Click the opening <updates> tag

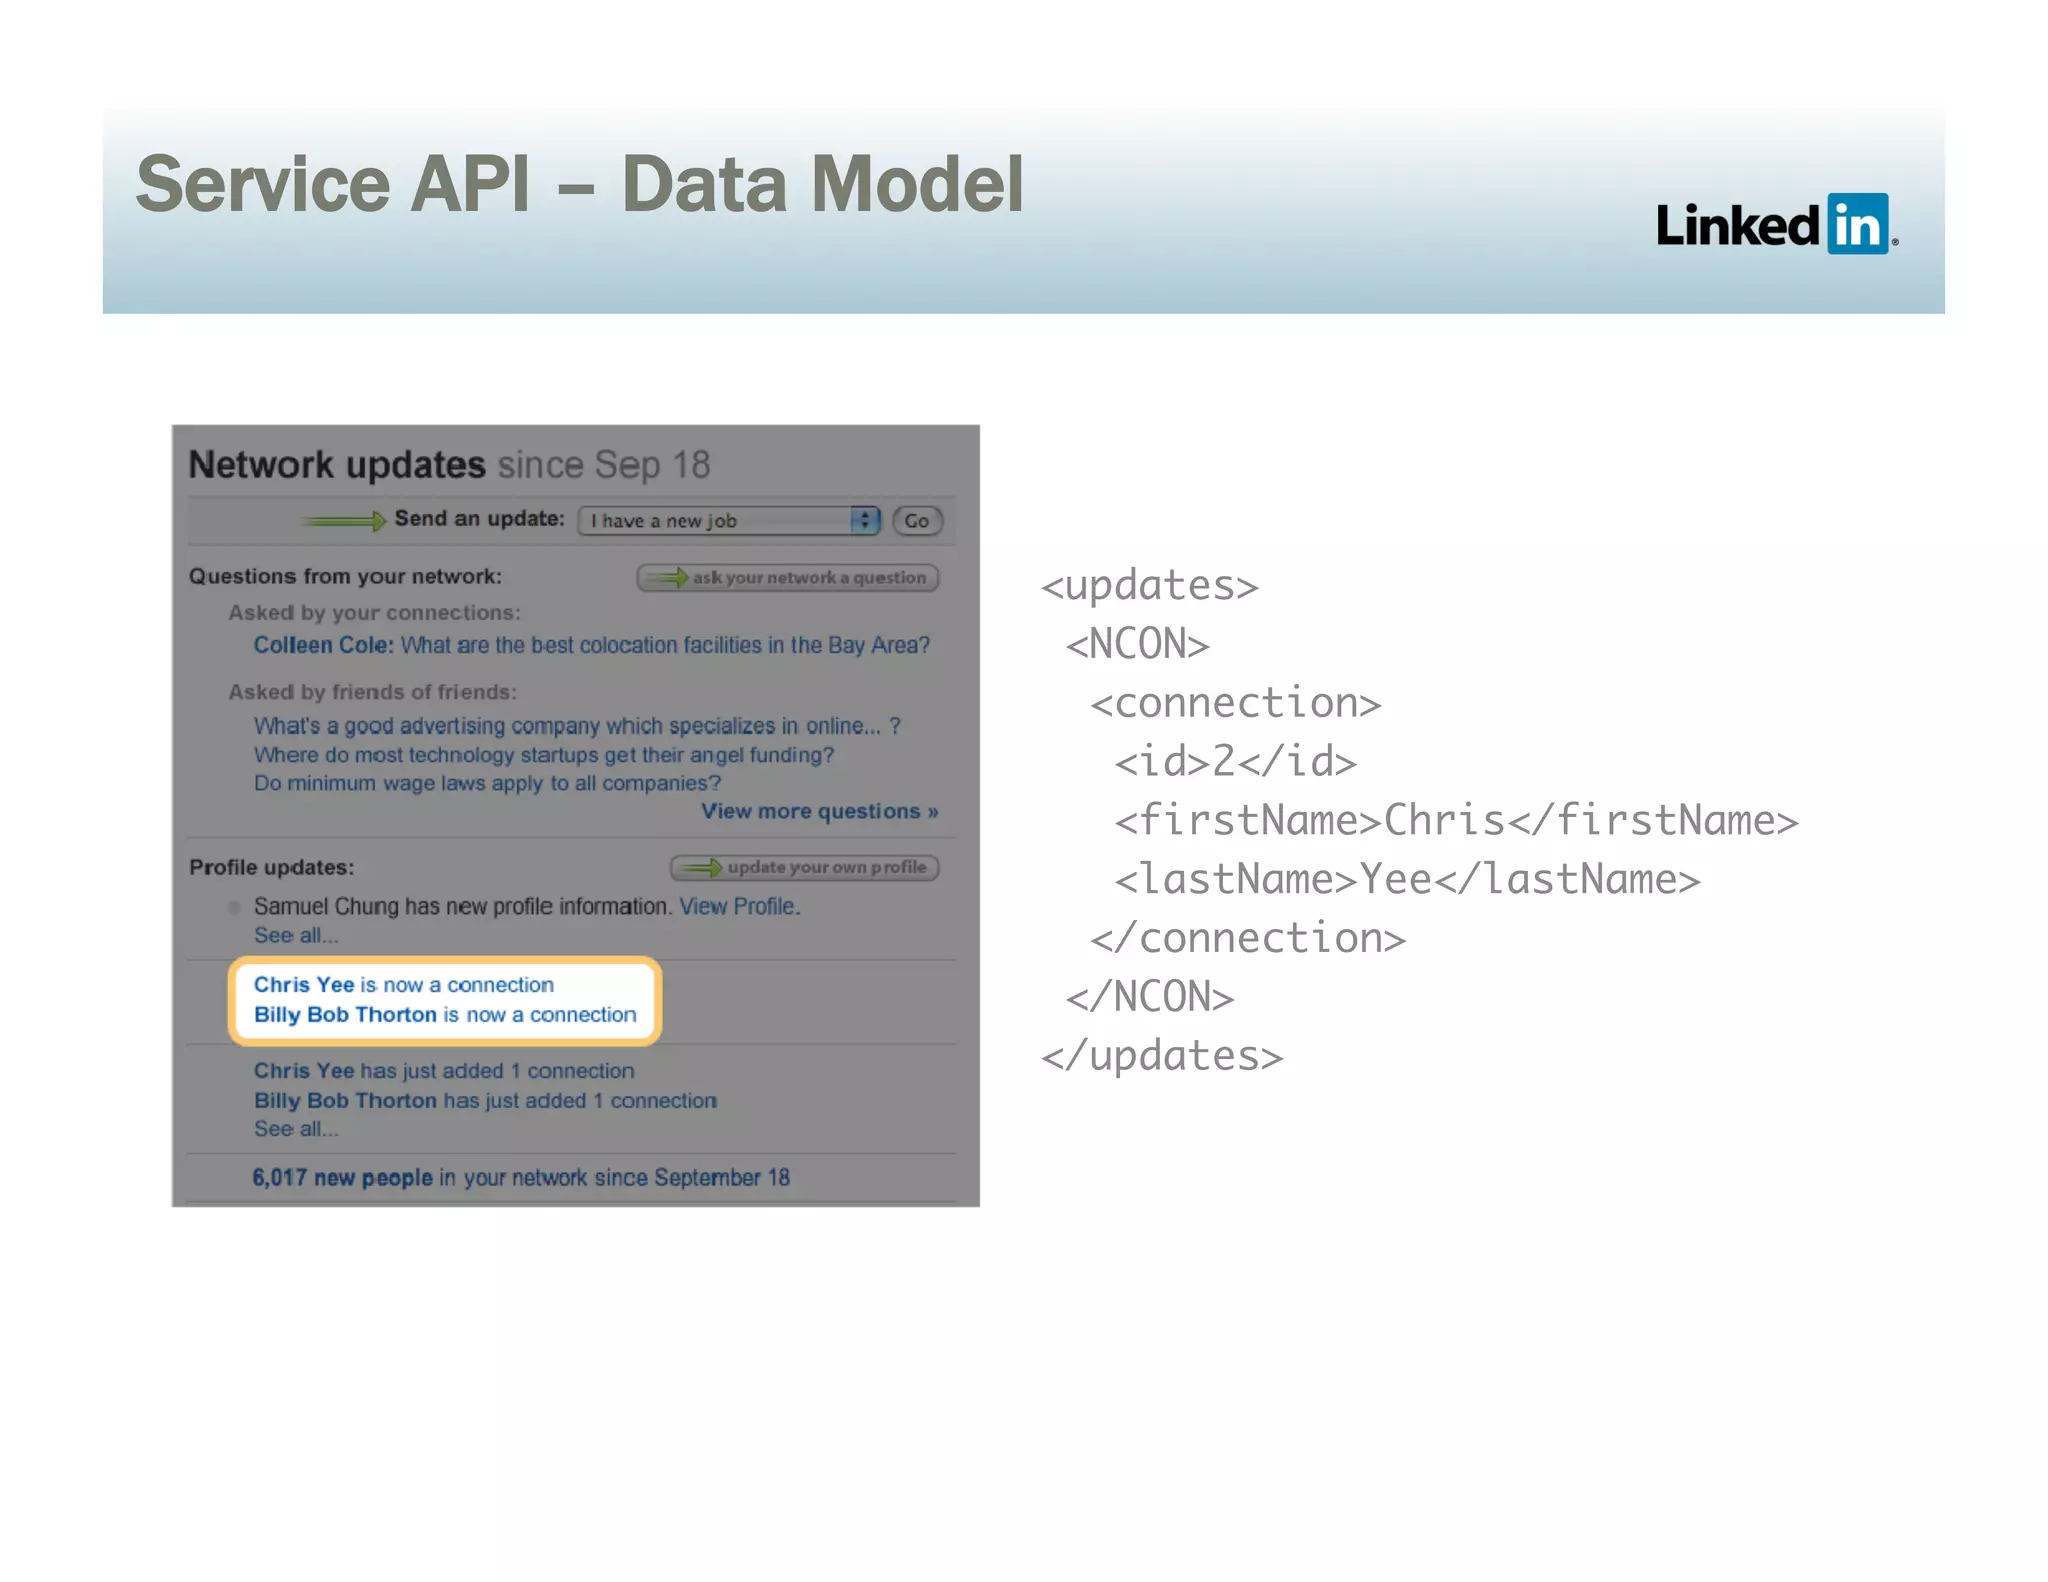point(1149,586)
